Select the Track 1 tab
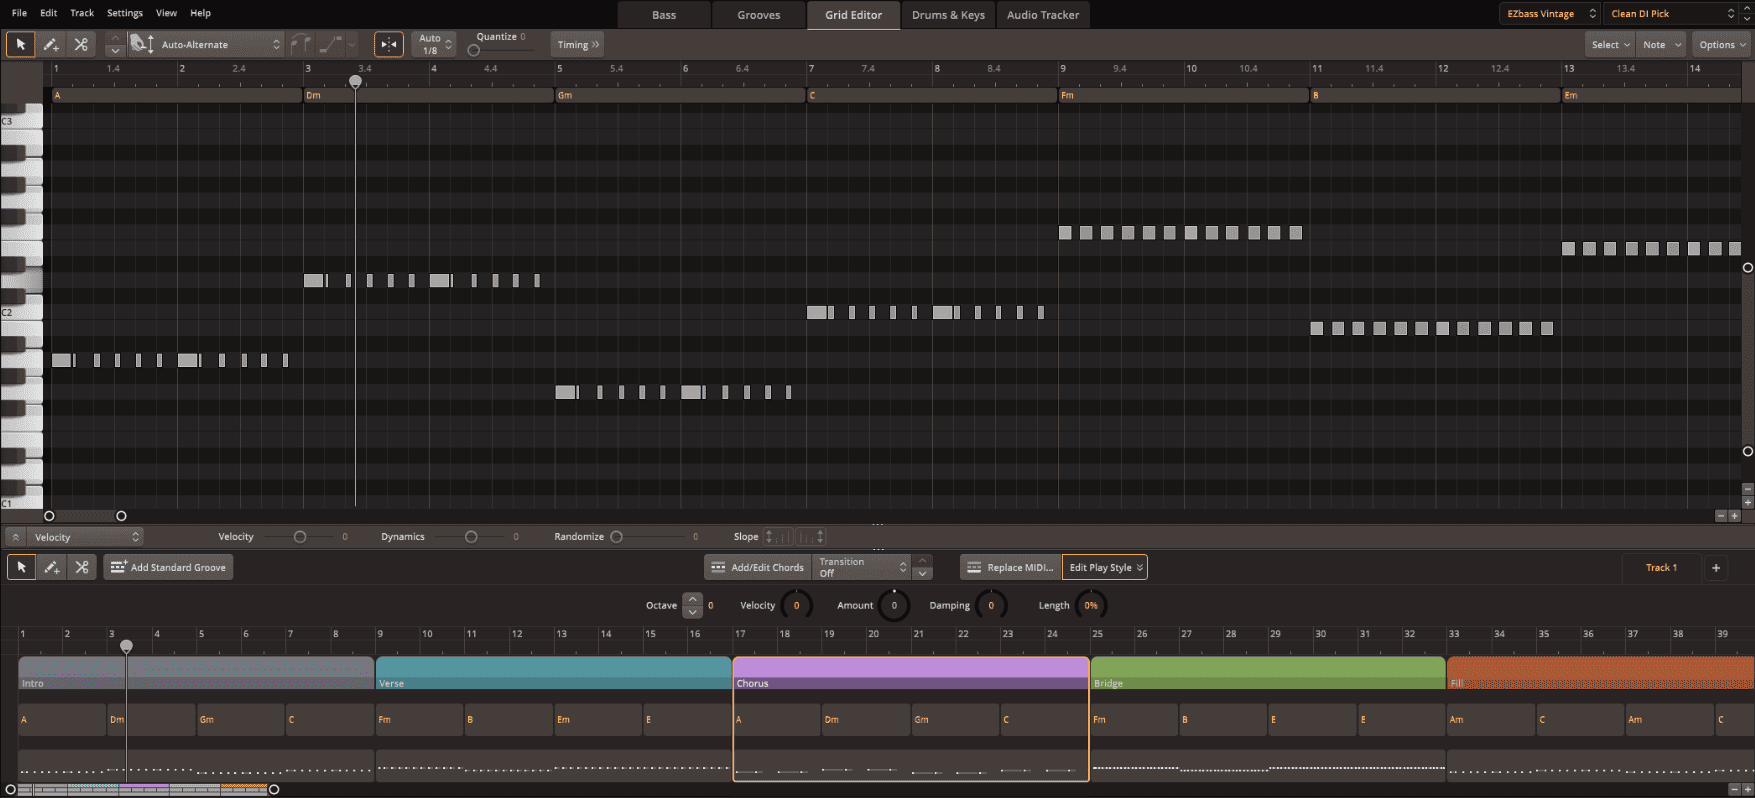The image size is (1755, 798). (1661, 567)
